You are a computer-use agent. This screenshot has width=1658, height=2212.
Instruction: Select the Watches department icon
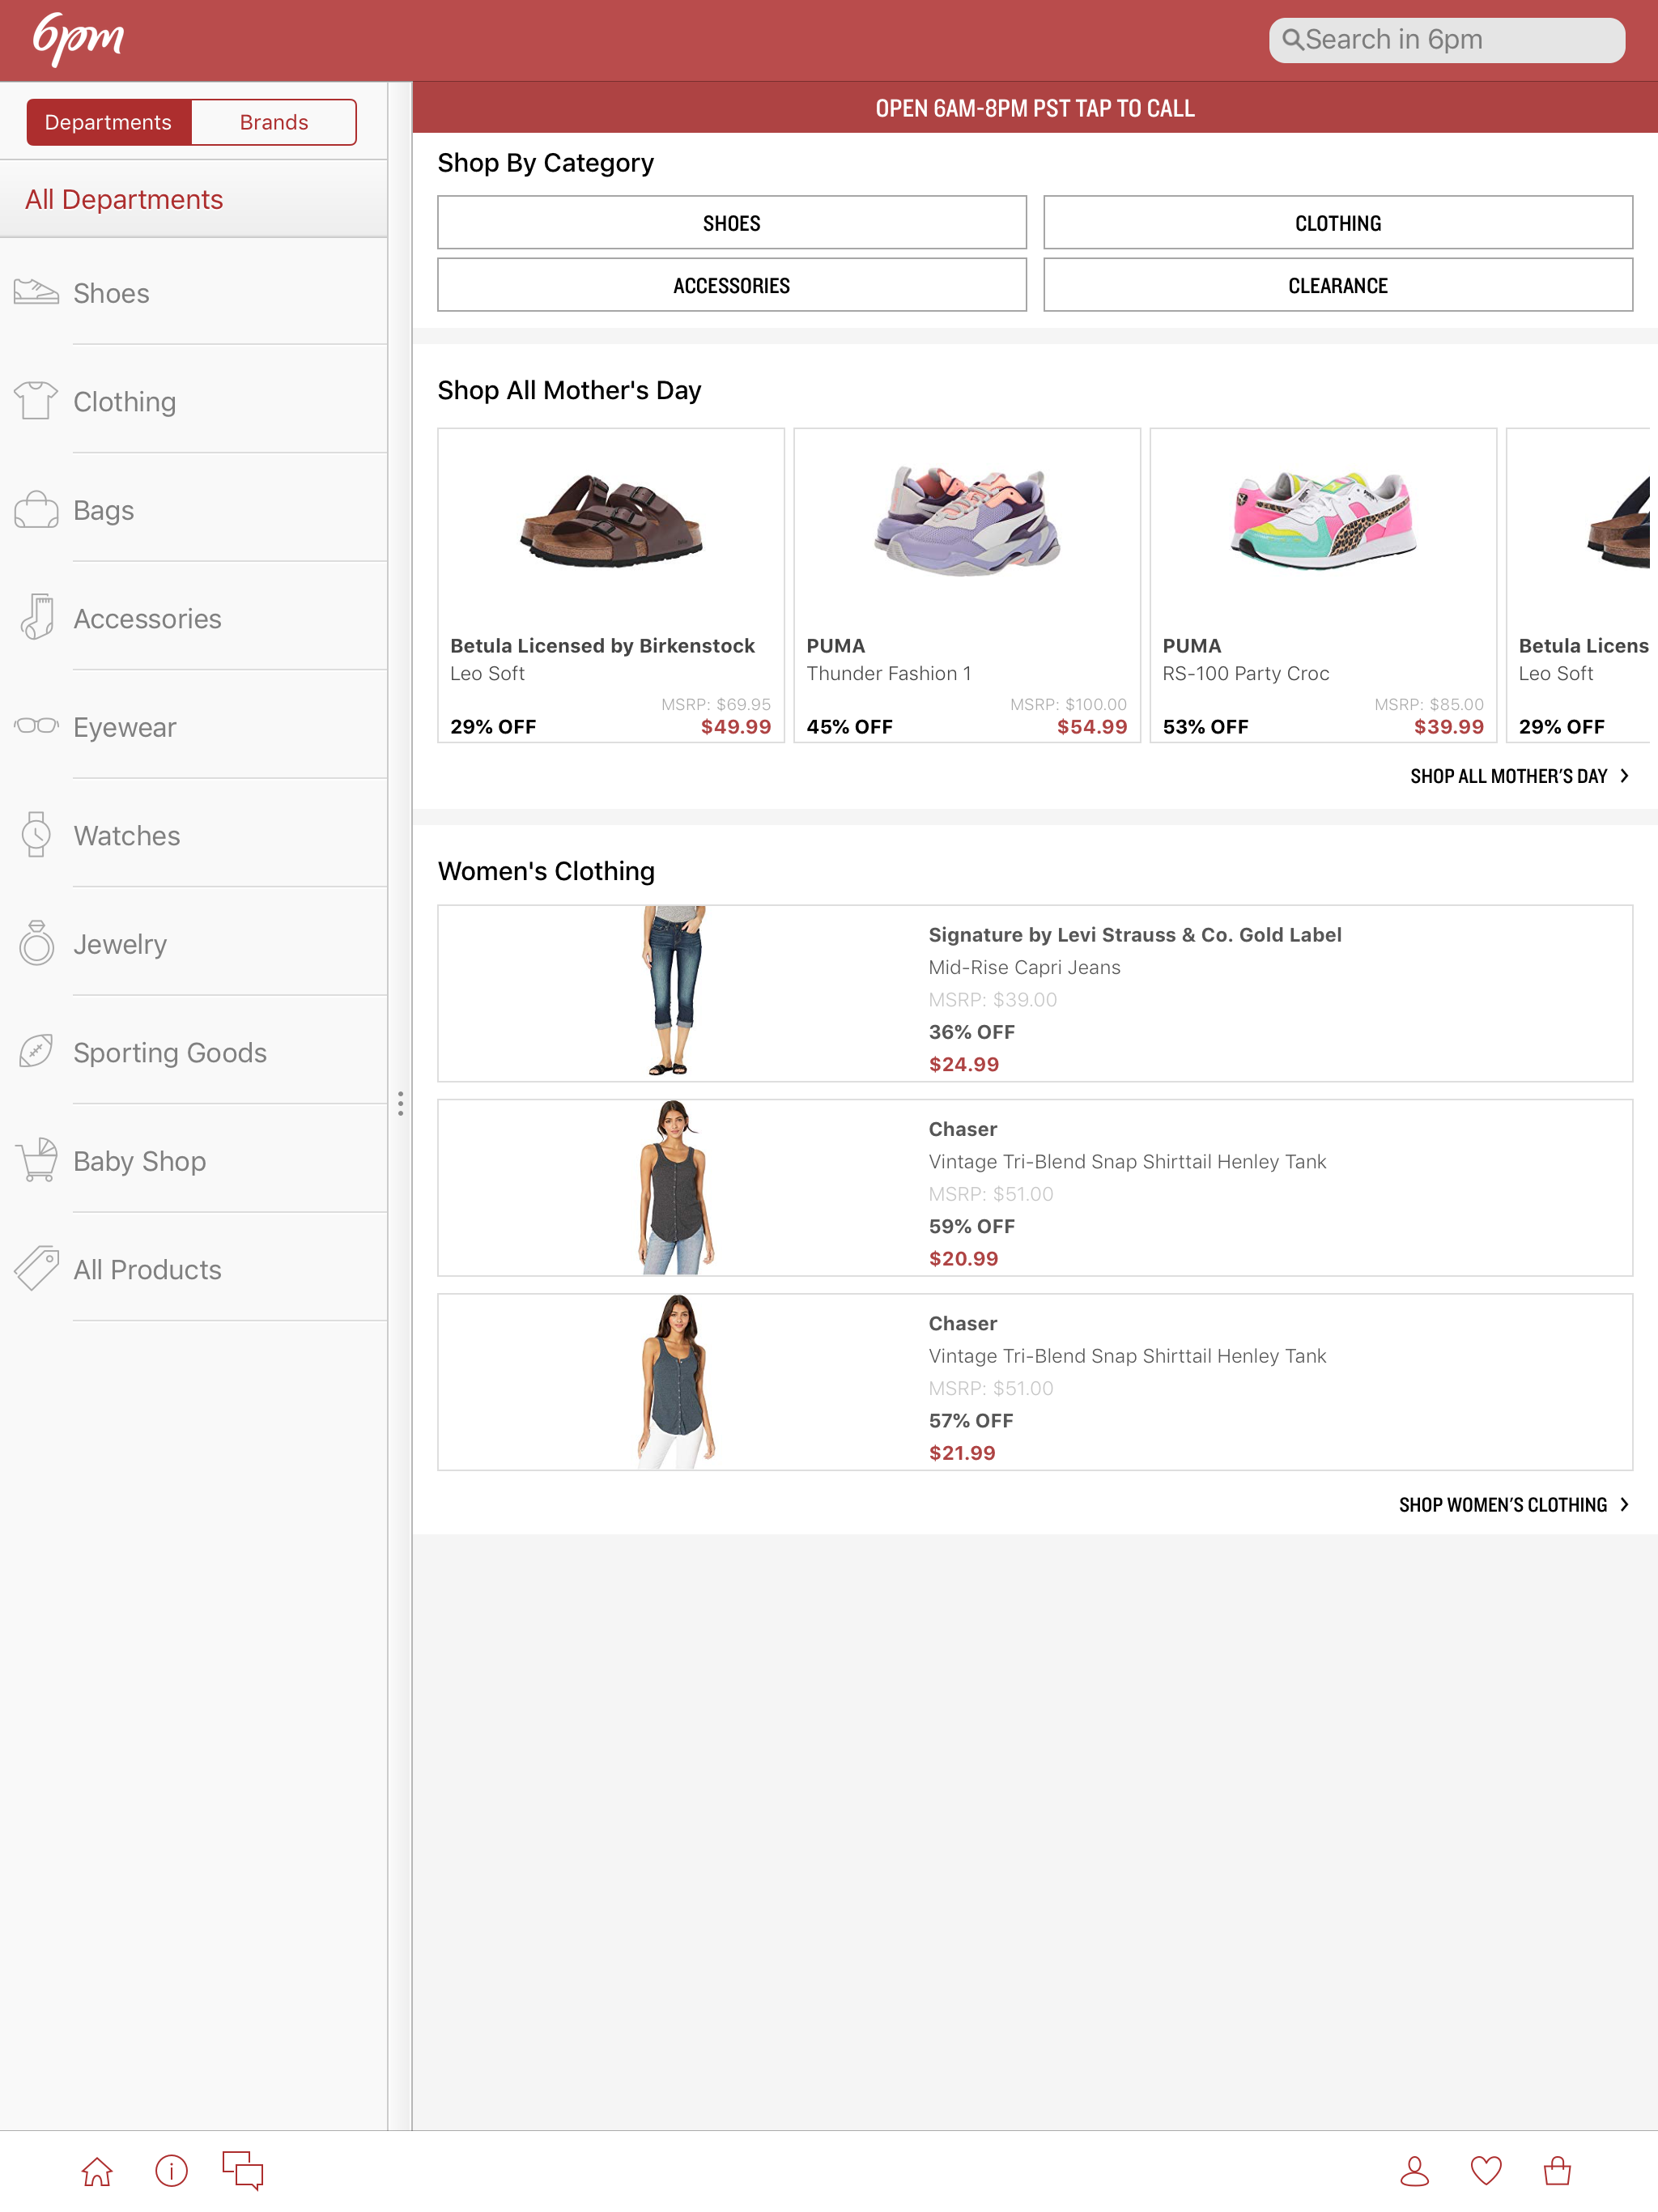click(36, 835)
